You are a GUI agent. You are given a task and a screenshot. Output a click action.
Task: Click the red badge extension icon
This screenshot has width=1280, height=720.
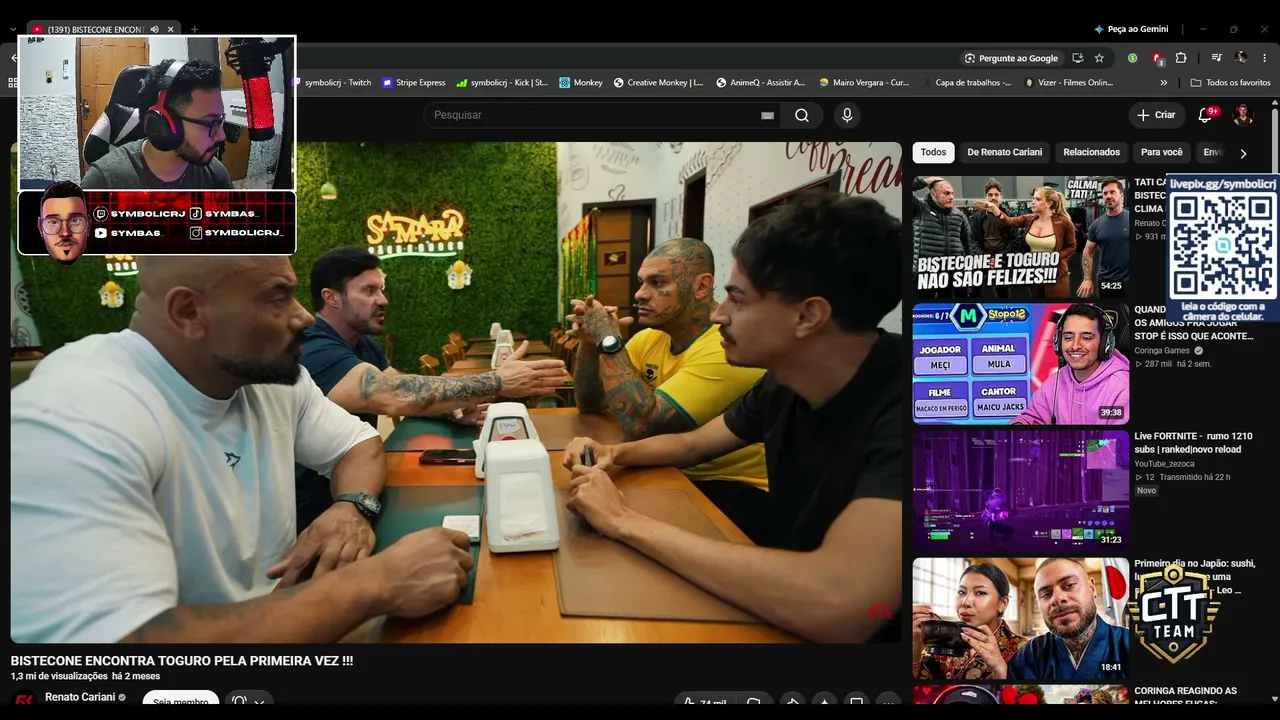pyautogui.click(x=1157, y=58)
